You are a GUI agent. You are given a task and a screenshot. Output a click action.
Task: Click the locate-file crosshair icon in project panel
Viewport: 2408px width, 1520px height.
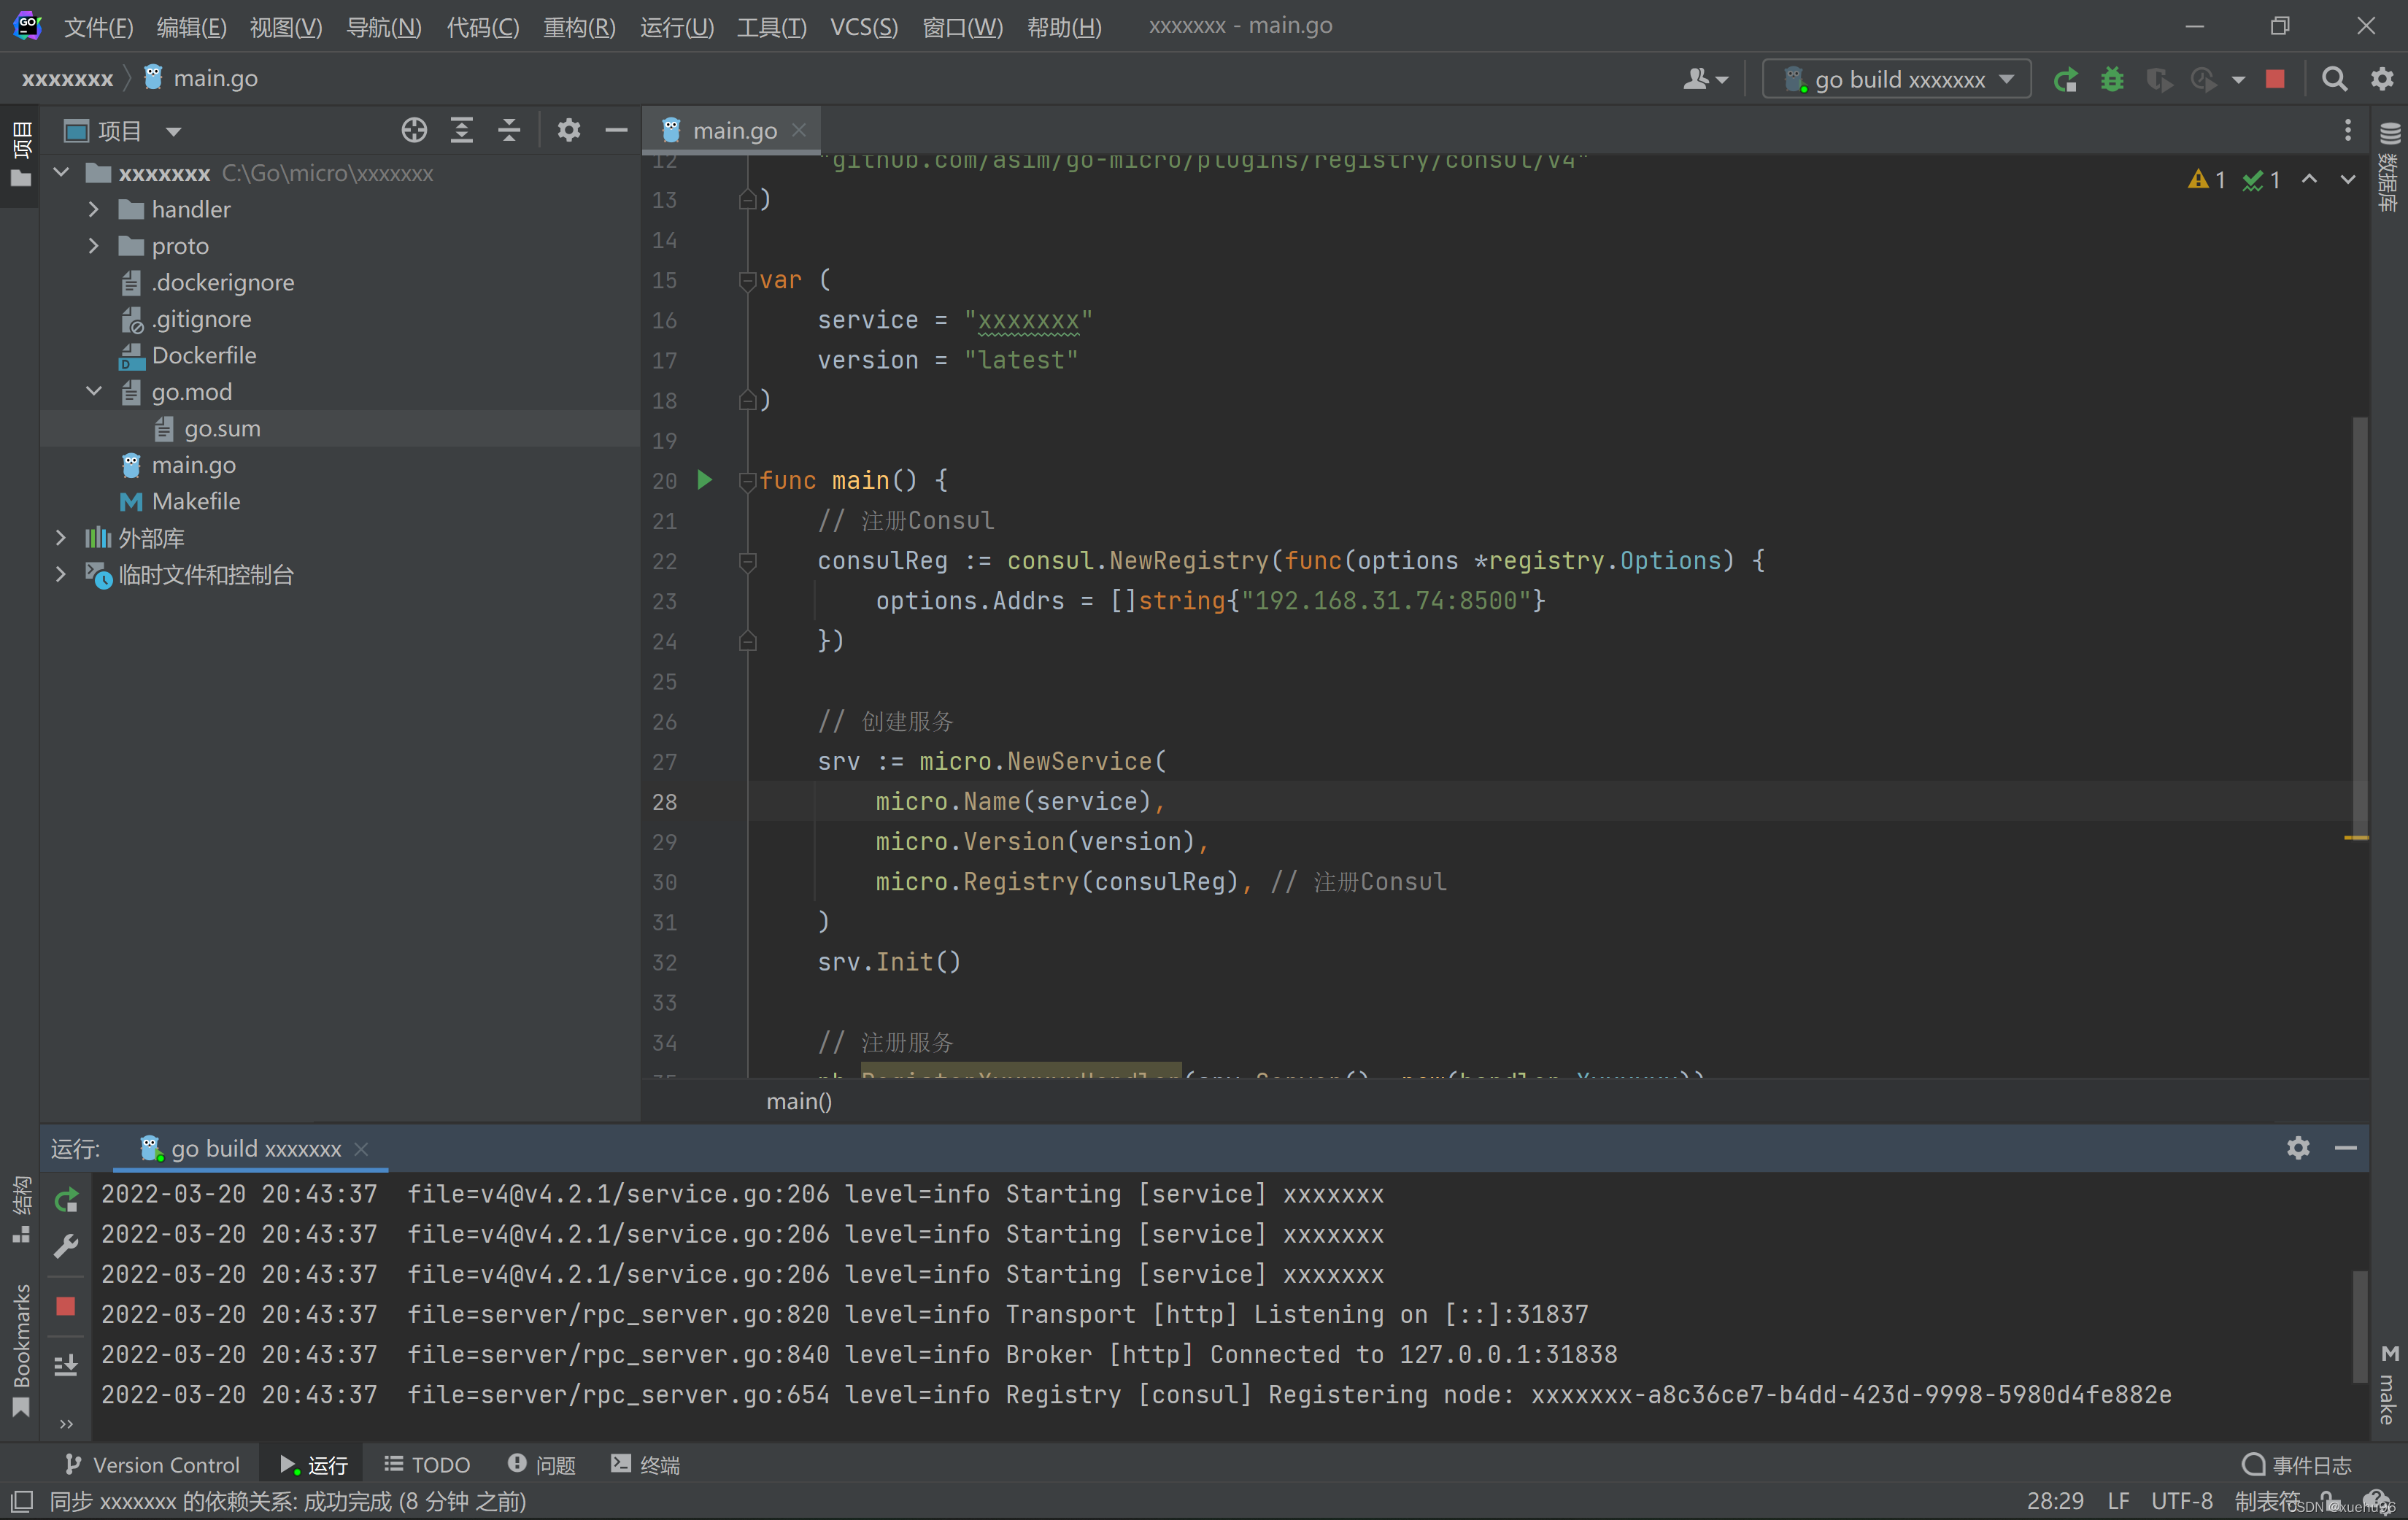(414, 130)
